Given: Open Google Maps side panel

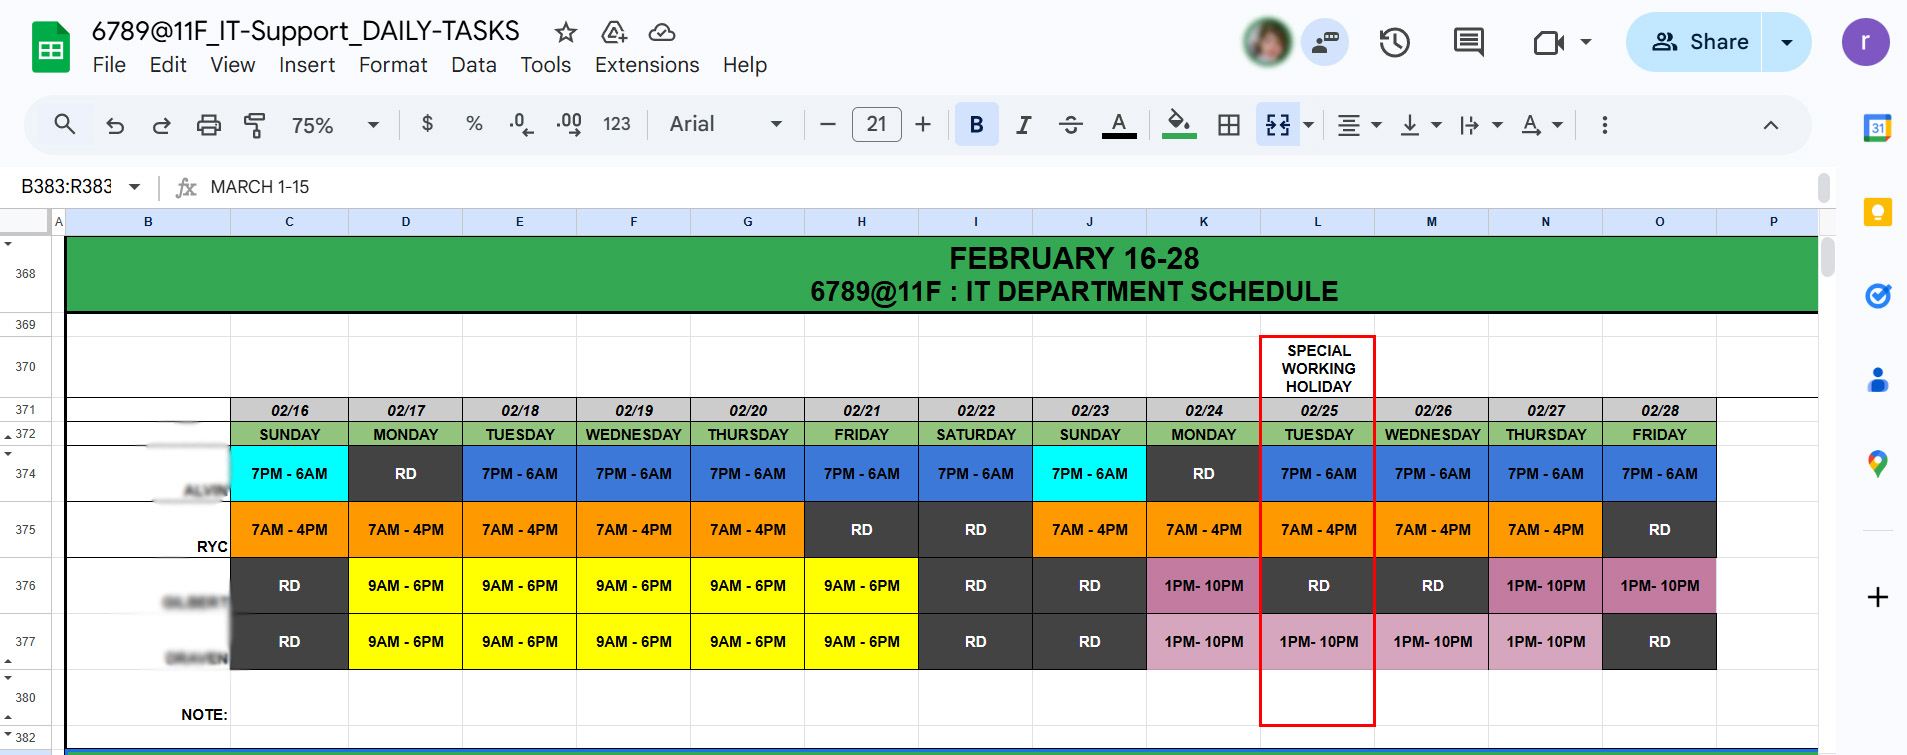Looking at the screenshot, I should [1877, 464].
